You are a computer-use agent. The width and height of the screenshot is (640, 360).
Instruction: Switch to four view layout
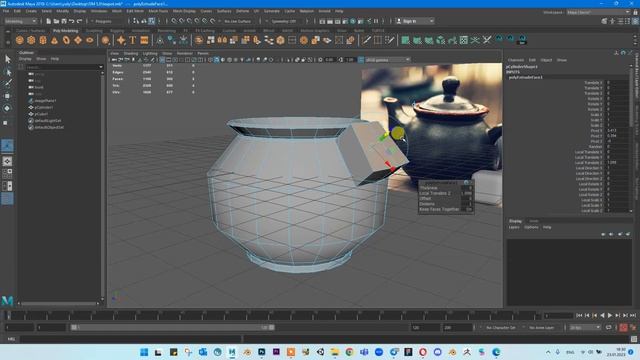coord(7,173)
